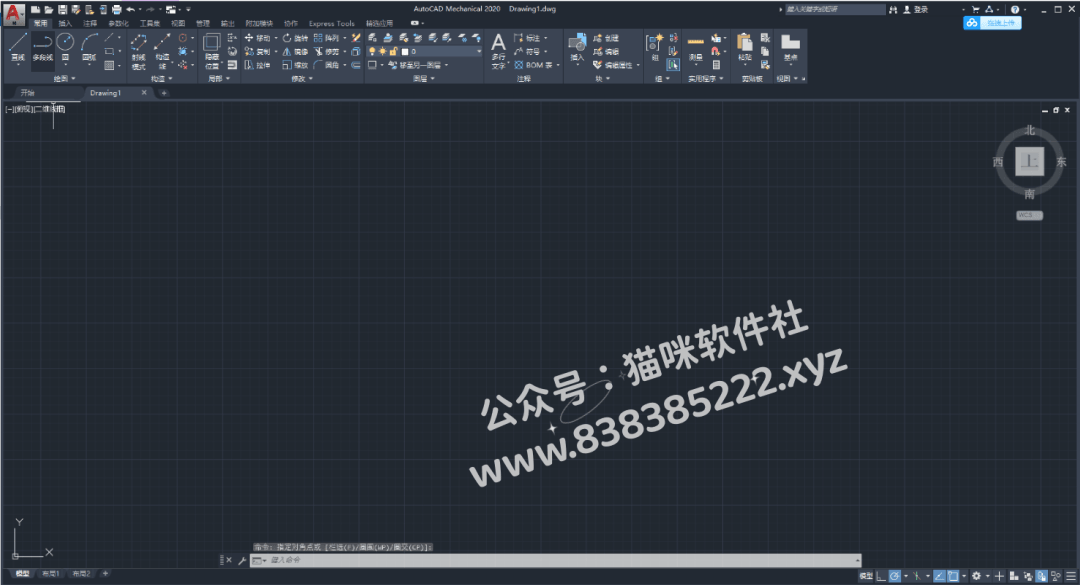The width and height of the screenshot is (1080, 585).
Task: Select the Line (直线) drawing tool
Action: [18, 48]
